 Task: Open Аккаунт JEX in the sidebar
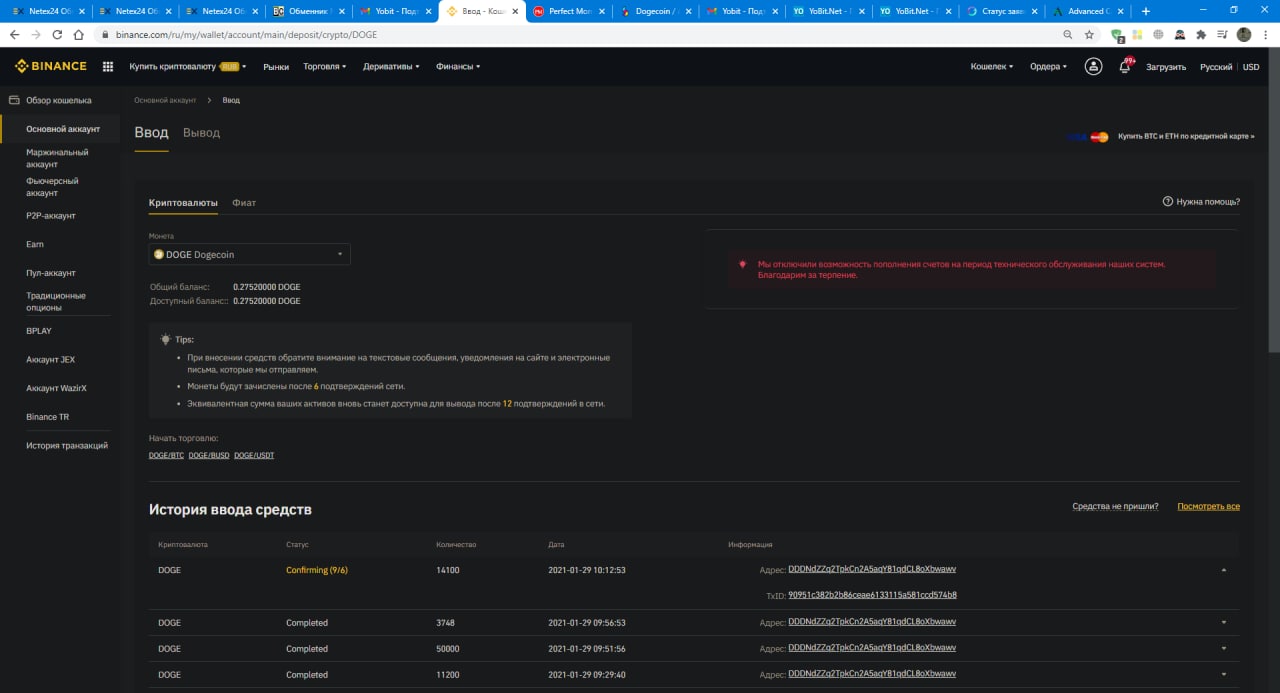click(50, 359)
